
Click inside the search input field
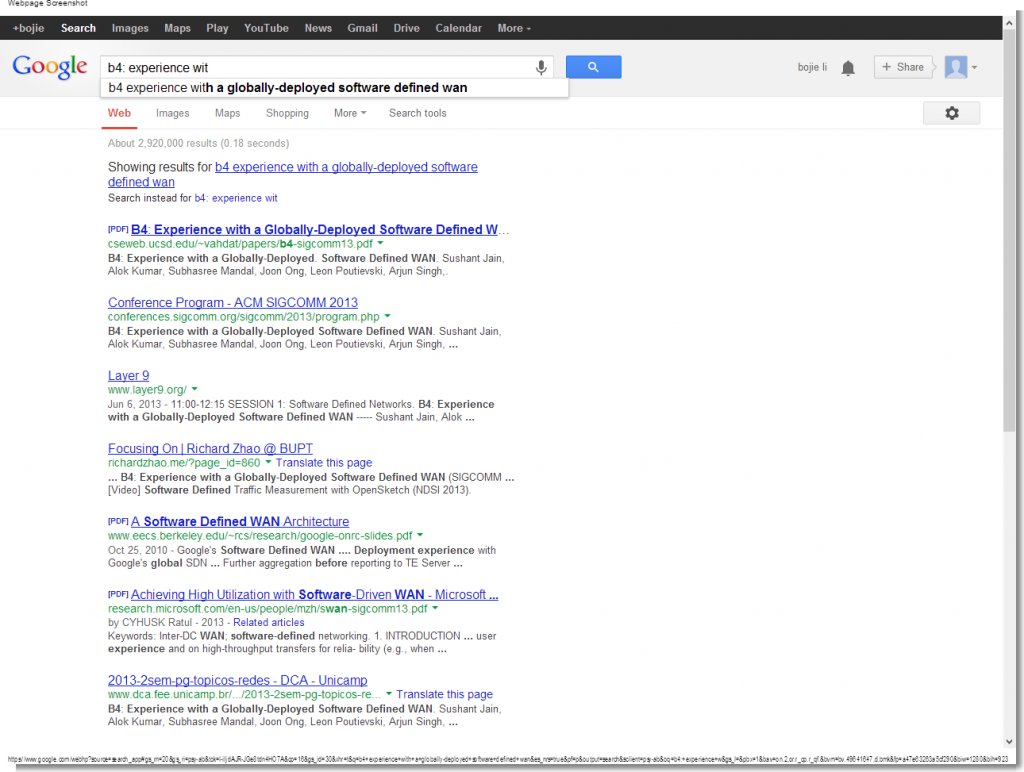(300, 66)
